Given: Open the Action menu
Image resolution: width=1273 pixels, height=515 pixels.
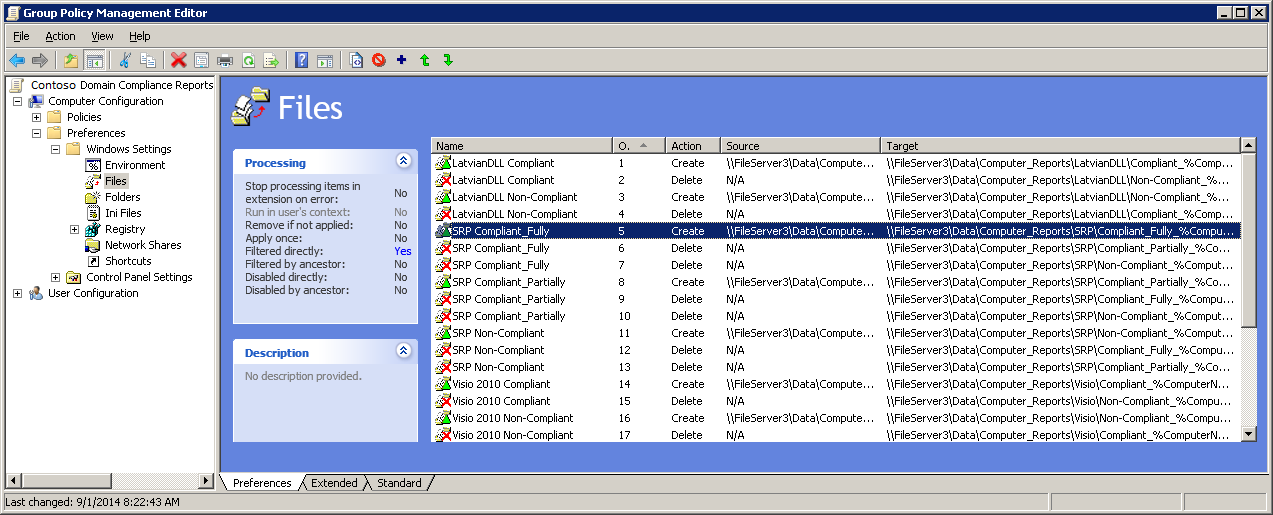Looking at the screenshot, I should pos(60,36).
